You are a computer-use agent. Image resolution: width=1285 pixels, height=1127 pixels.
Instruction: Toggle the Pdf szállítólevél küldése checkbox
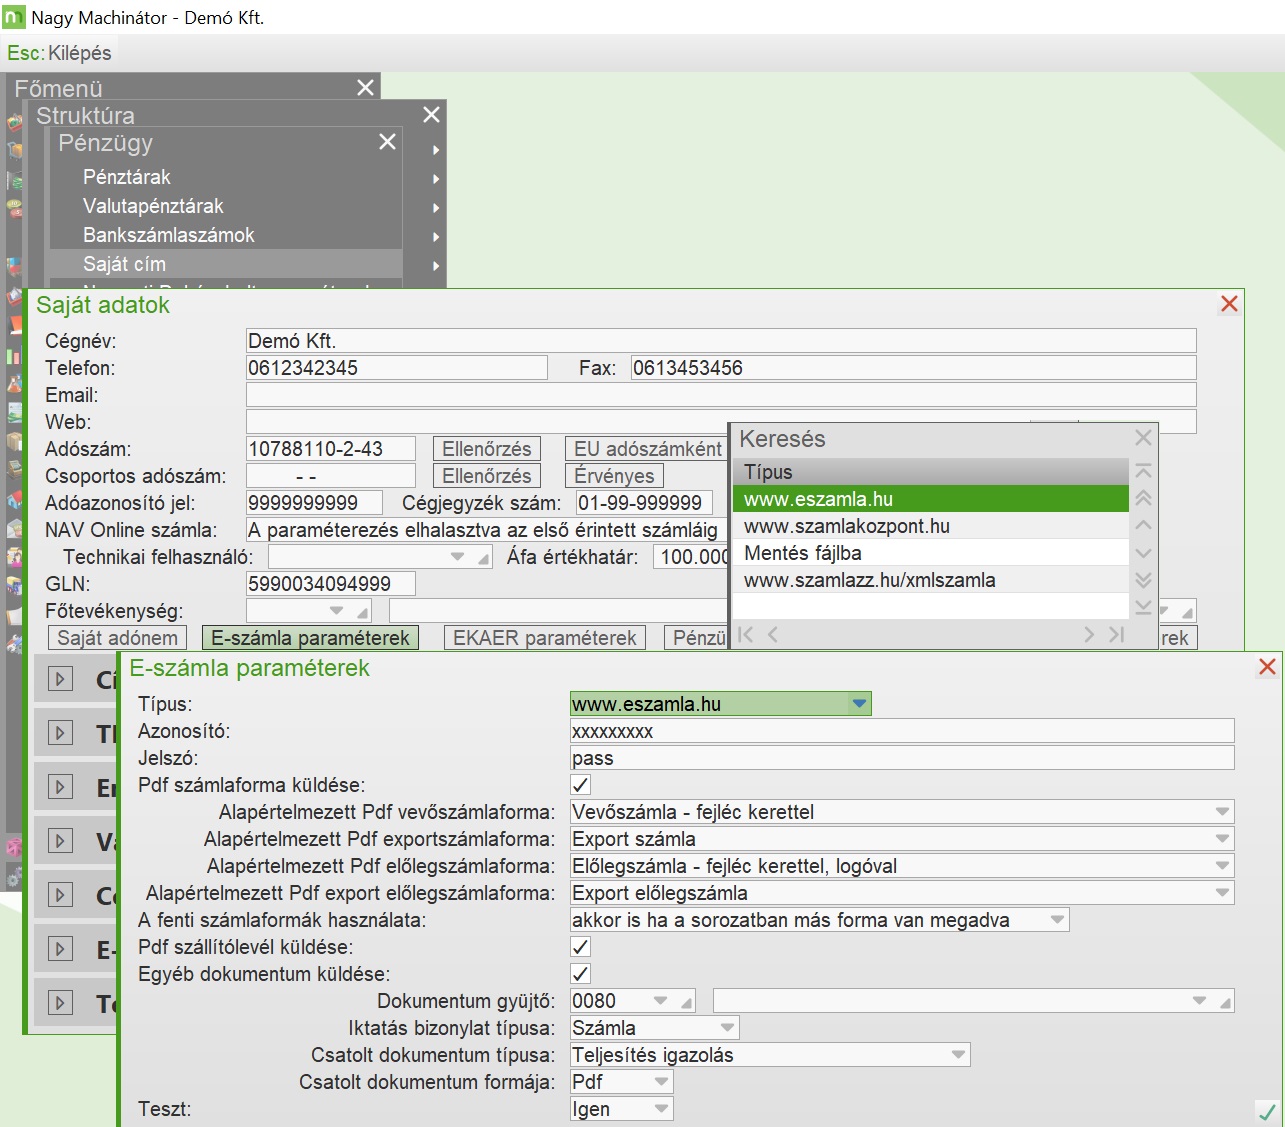coord(580,947)
